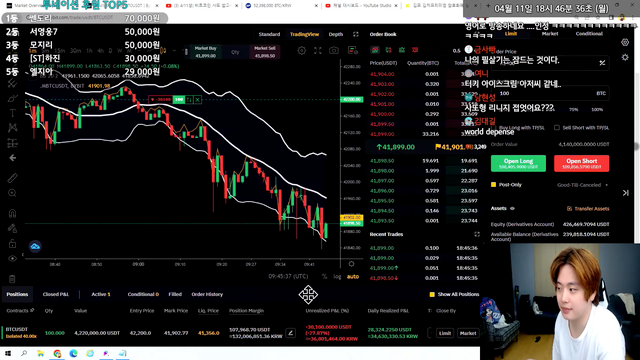This screenshot has width=640, height=360.
Task: Switch to the Closed P&L tab
Action: 56,294
